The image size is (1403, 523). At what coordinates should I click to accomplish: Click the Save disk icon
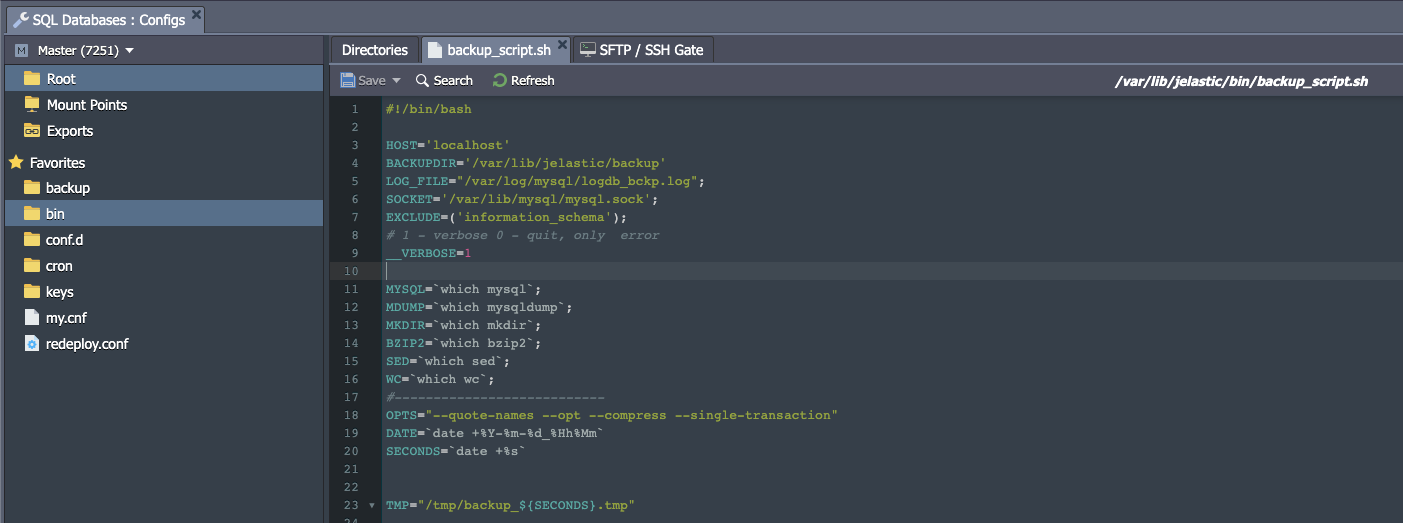[347, 80]
